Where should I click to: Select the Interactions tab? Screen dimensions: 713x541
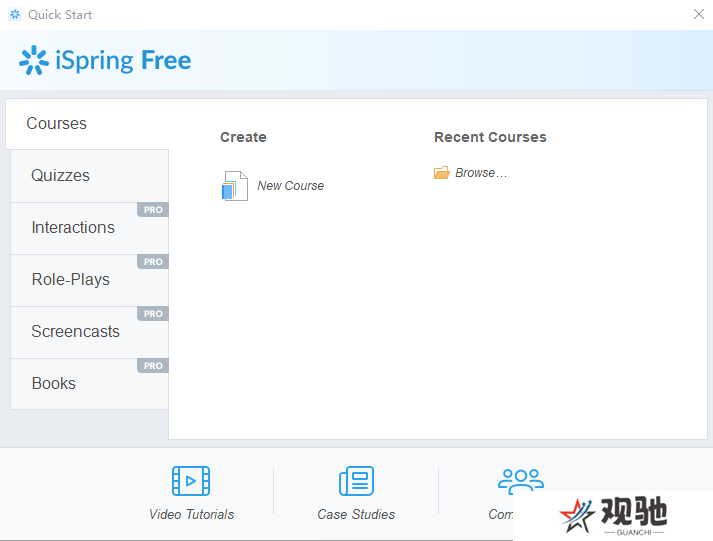[90, 228]
